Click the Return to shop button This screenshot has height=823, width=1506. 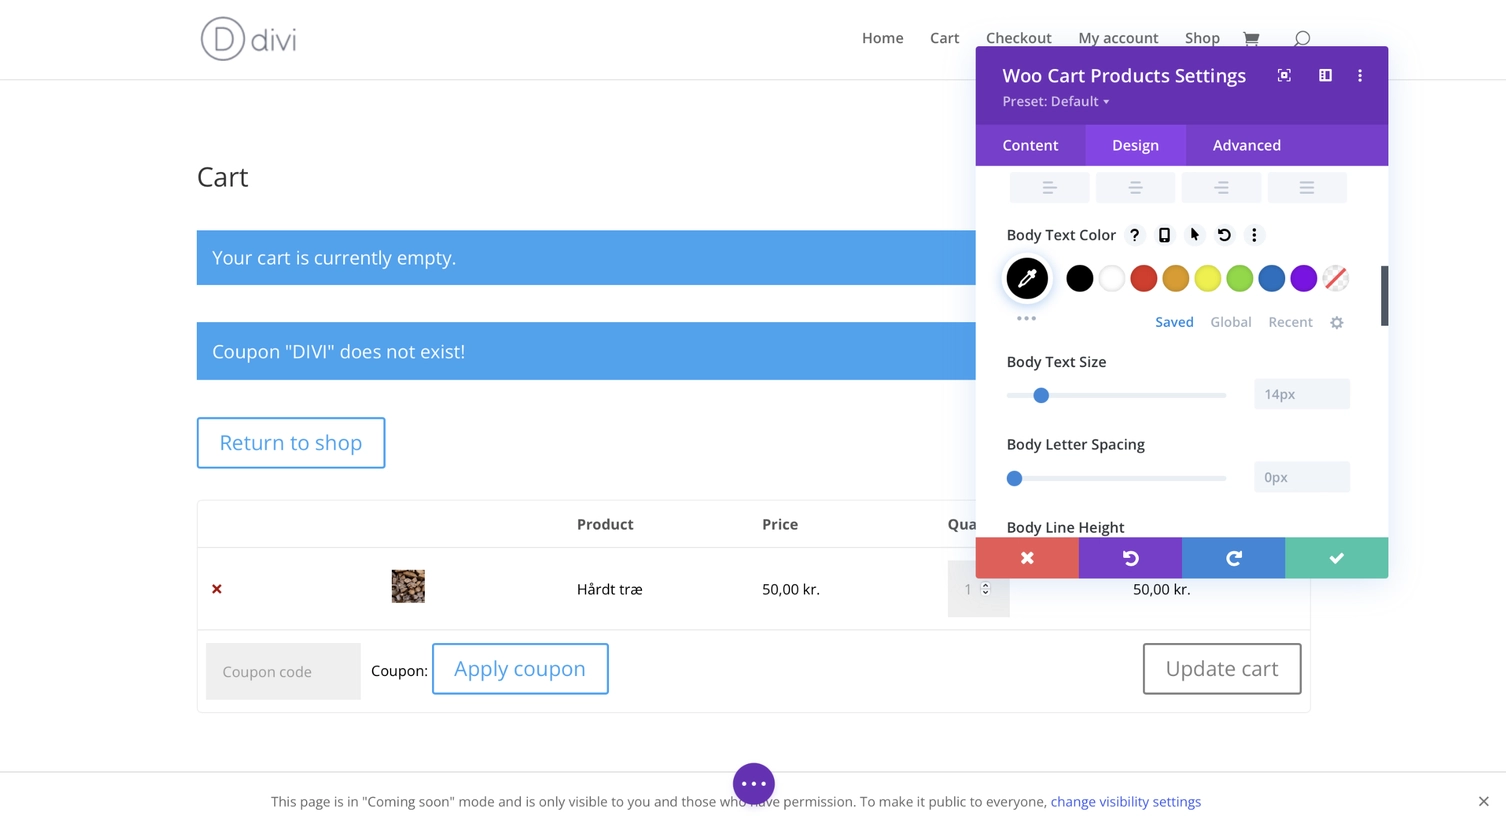(x=291, y=443)
